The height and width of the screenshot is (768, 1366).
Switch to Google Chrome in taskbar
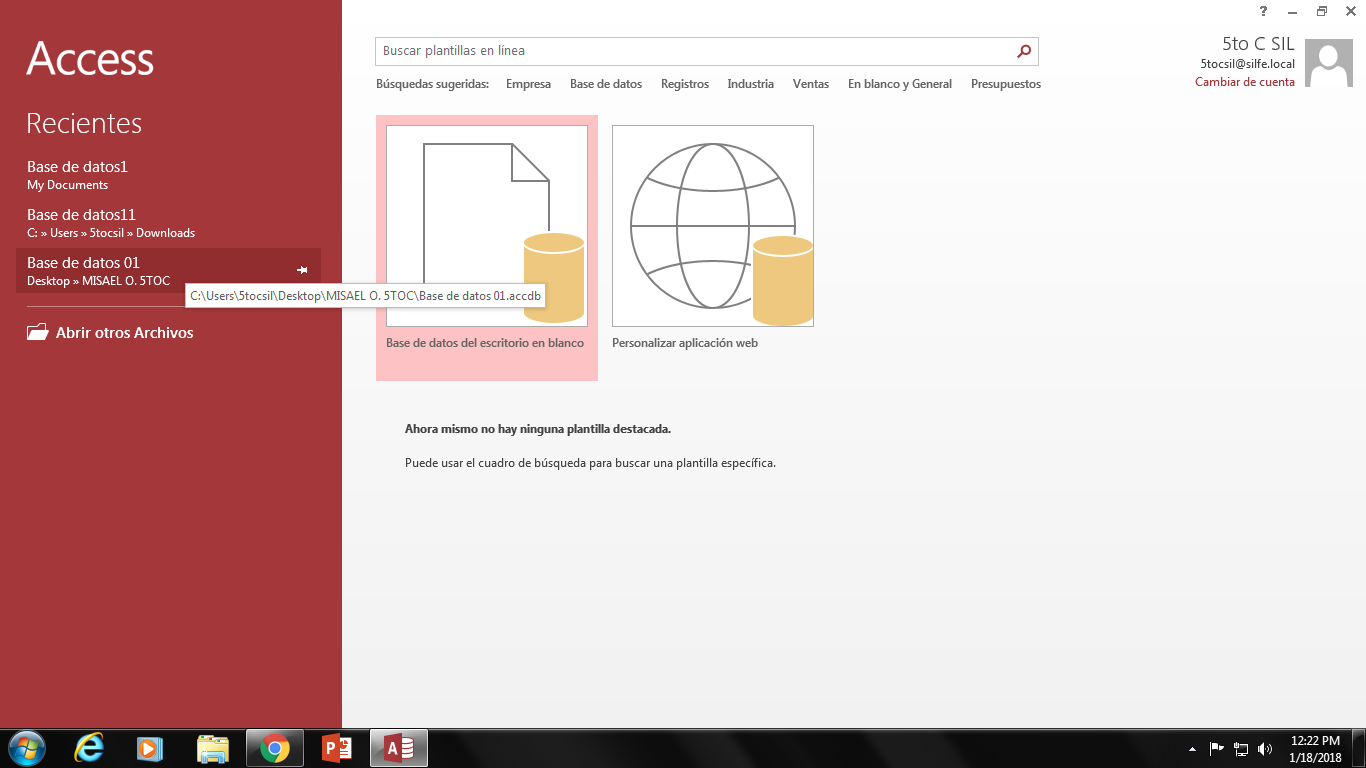click(275, 748)
